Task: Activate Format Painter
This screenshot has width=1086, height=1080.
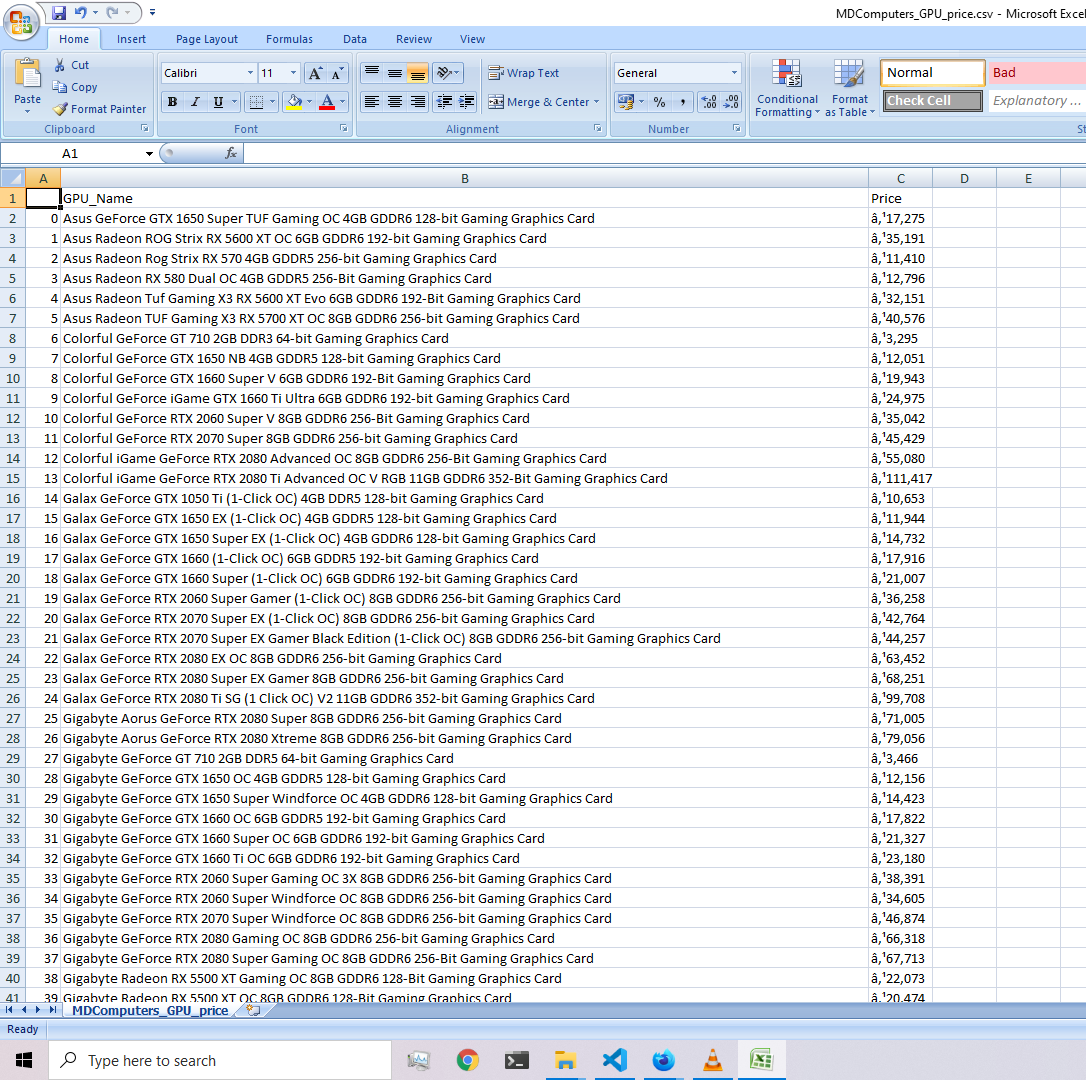Action: [x=100, y=109]
